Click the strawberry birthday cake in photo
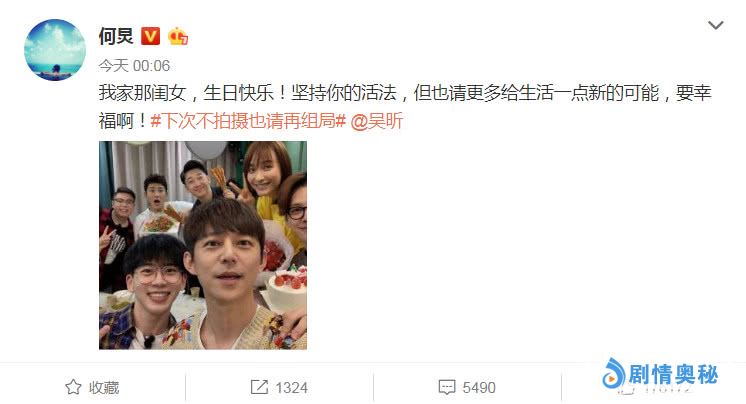Screen dimensions: 746x404 pos(286,289)
